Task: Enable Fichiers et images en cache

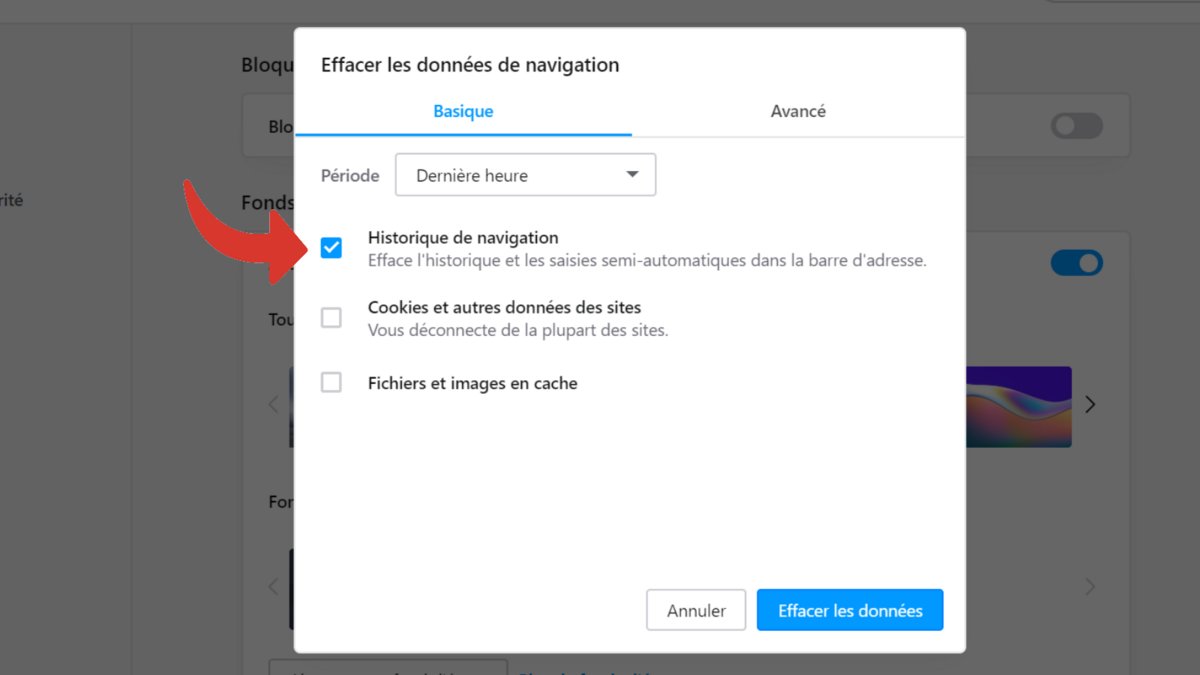Action: [331, 382]
